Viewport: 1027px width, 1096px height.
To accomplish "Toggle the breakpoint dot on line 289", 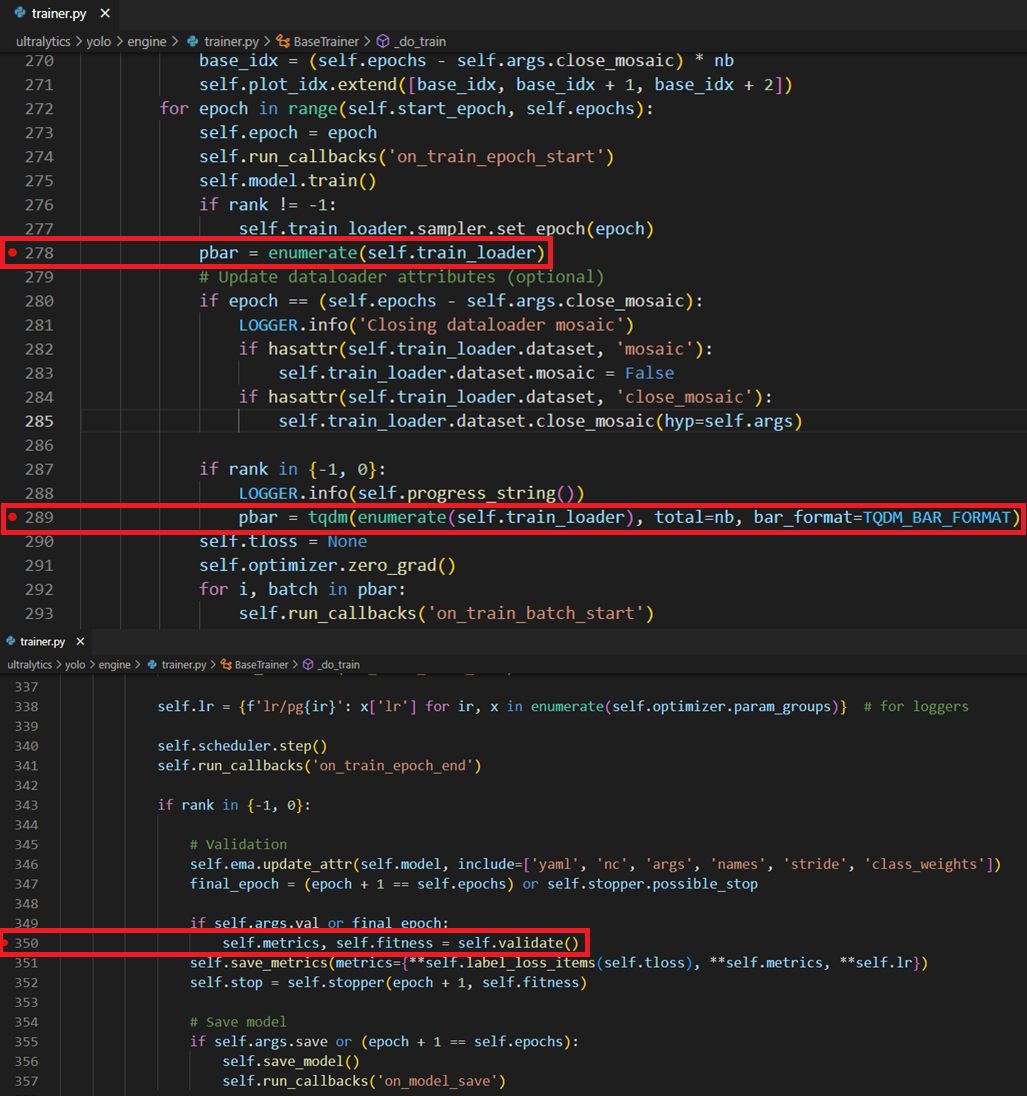I will [x=12, y=517].
